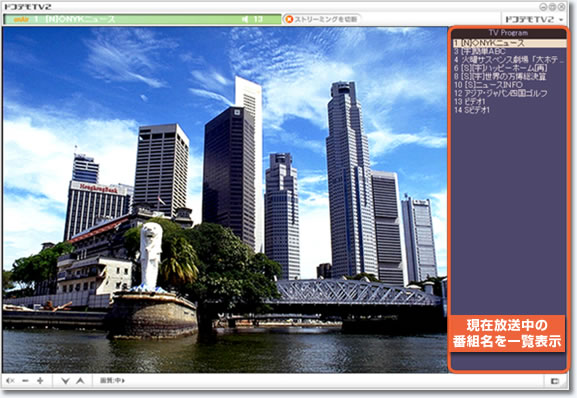Lower volume with the minus button

tap(25, 381)
